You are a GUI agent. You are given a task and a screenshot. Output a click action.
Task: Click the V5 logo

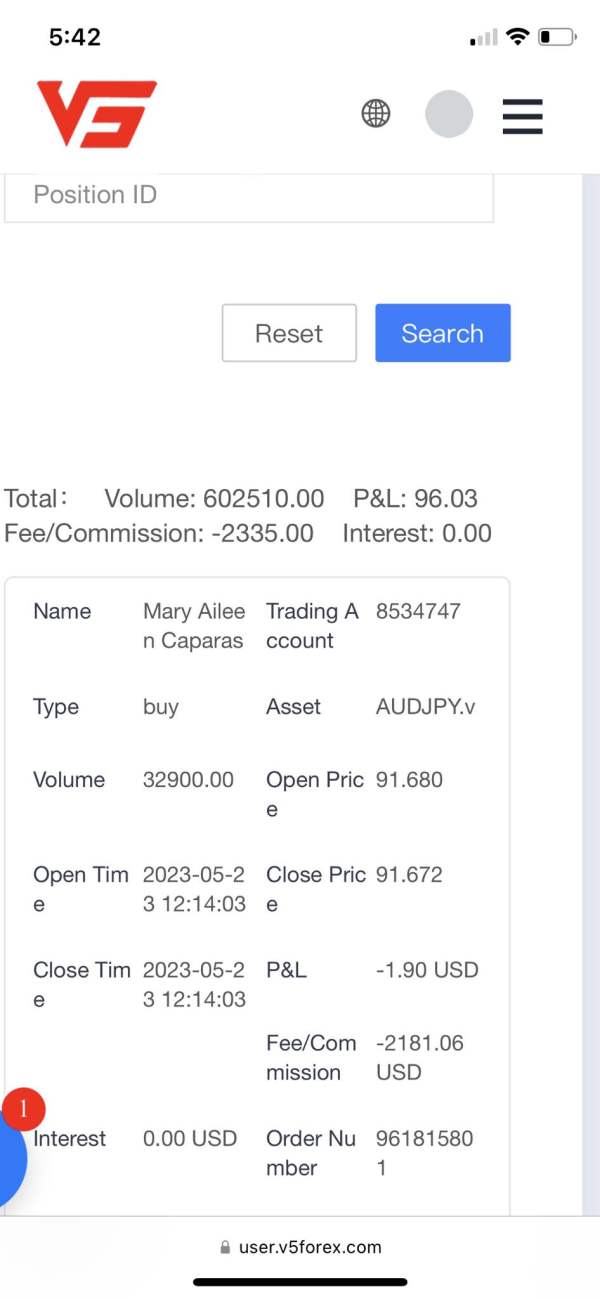[97, 114]
